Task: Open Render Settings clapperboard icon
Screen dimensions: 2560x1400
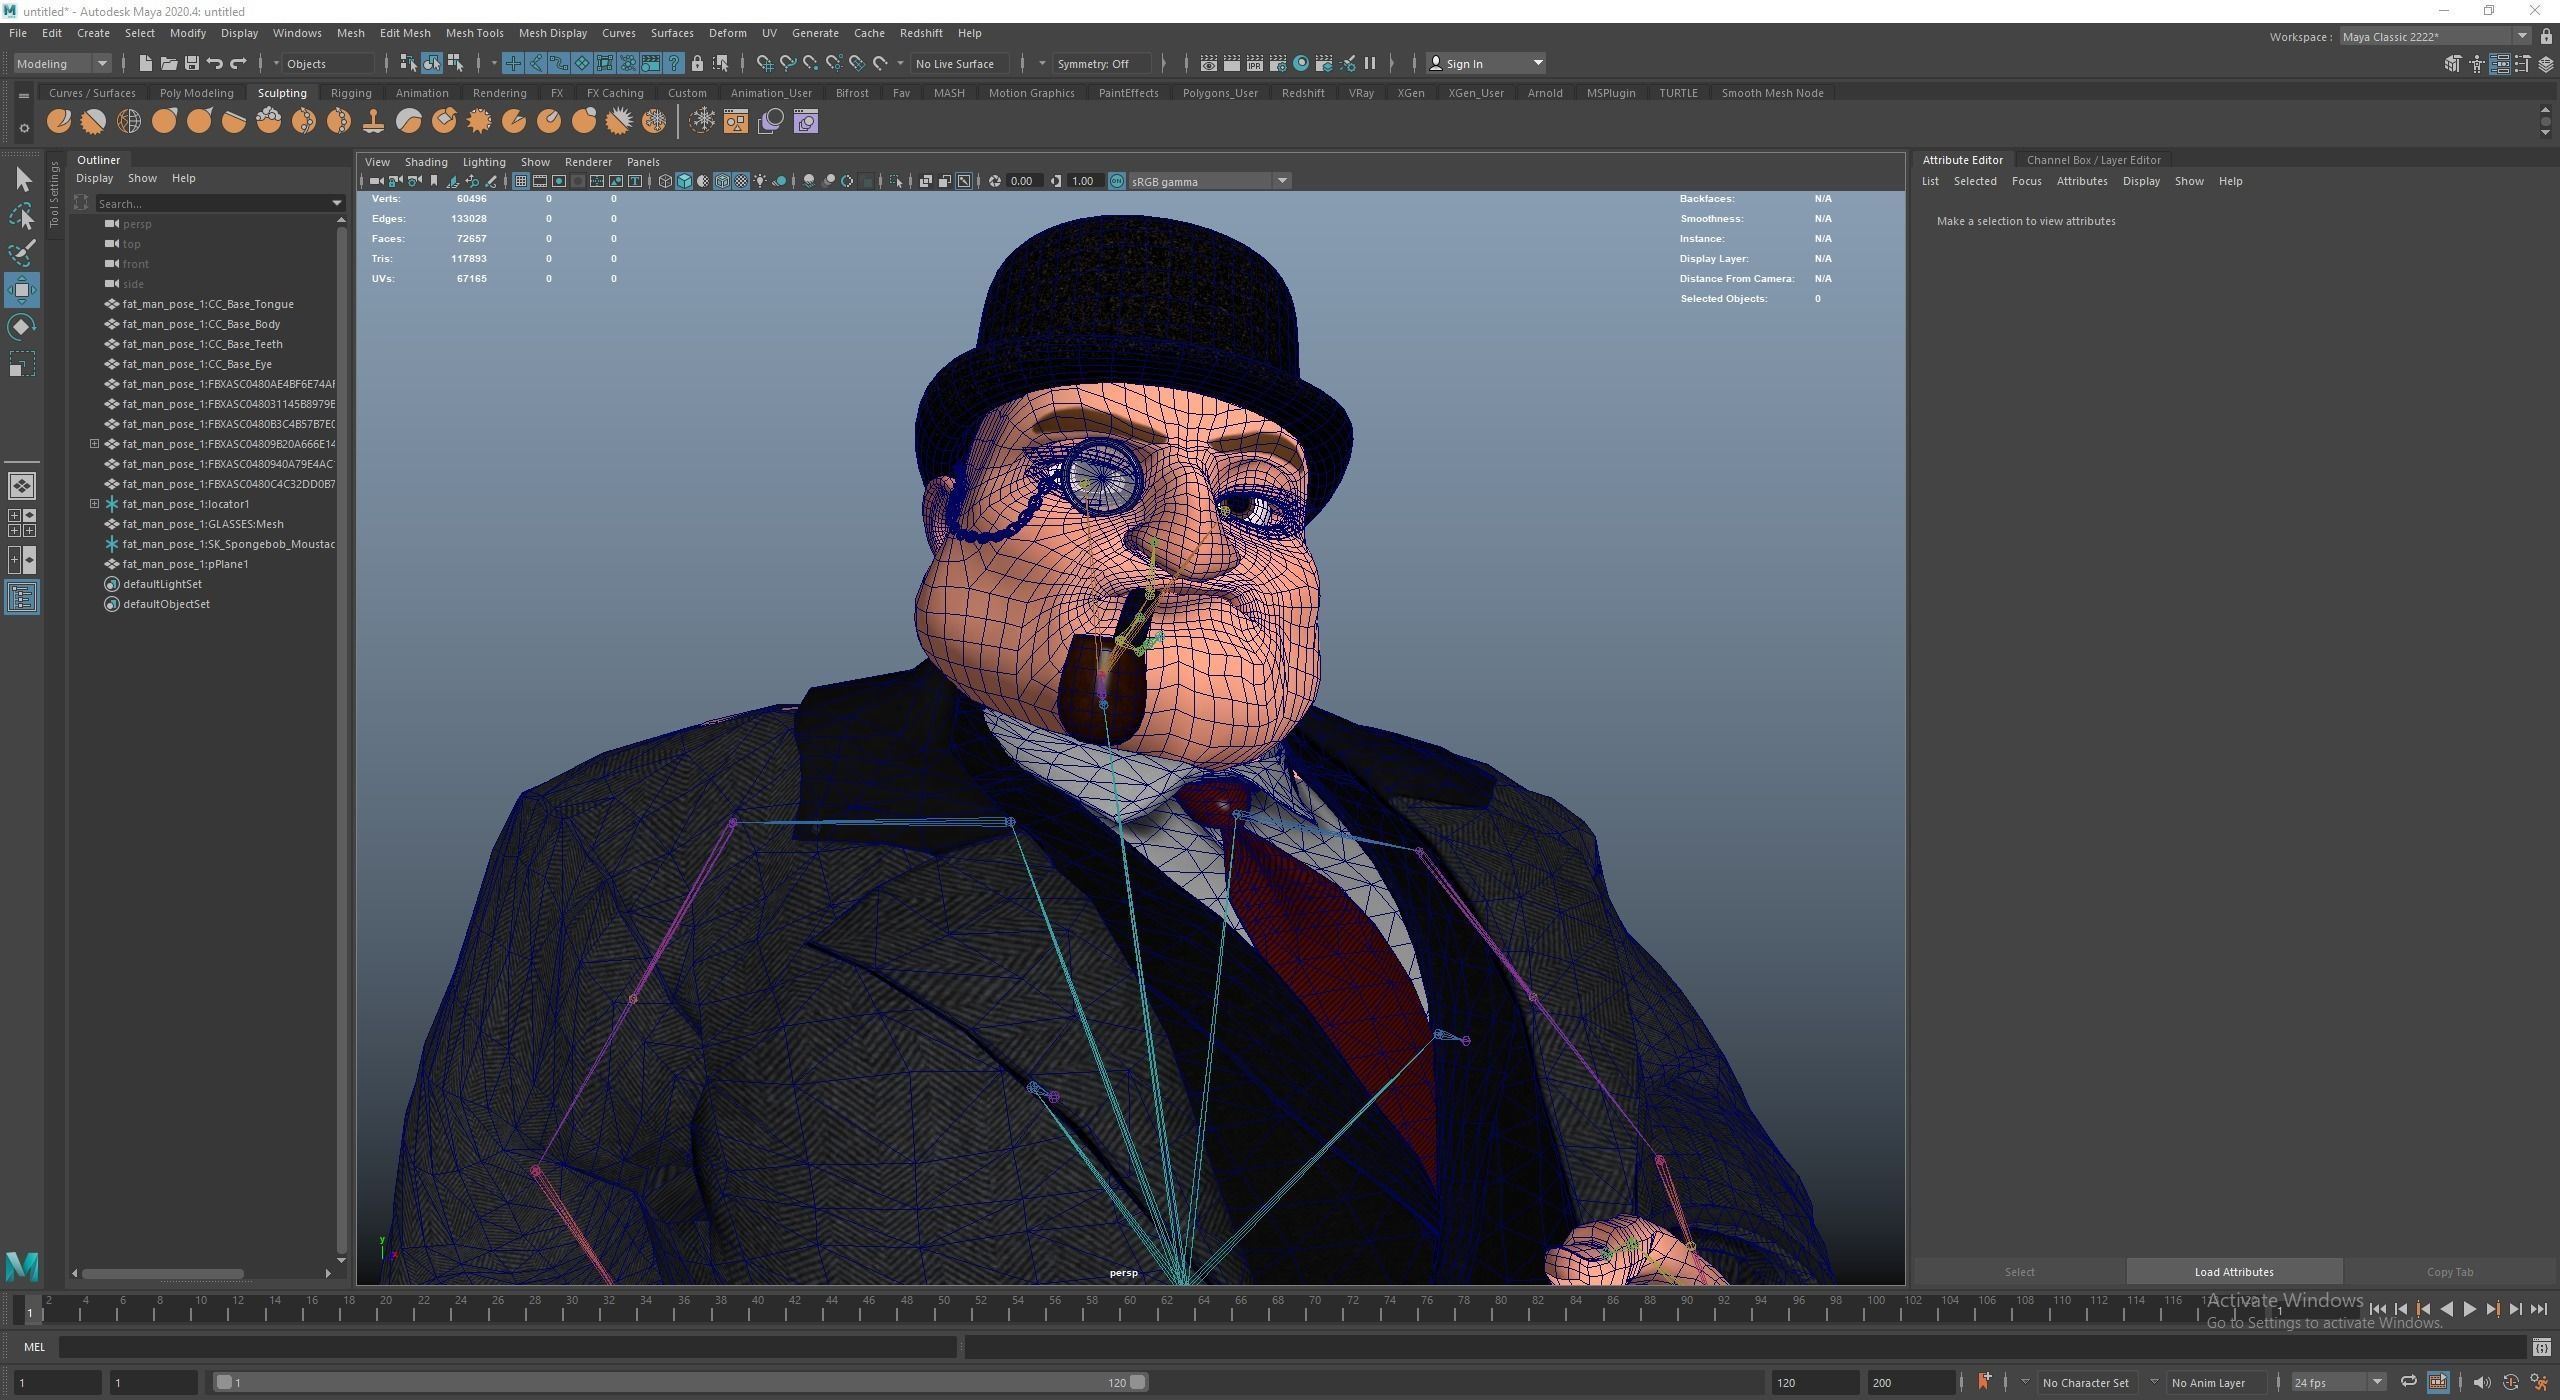Action: pyautogui.click(x=1278, y=63)
